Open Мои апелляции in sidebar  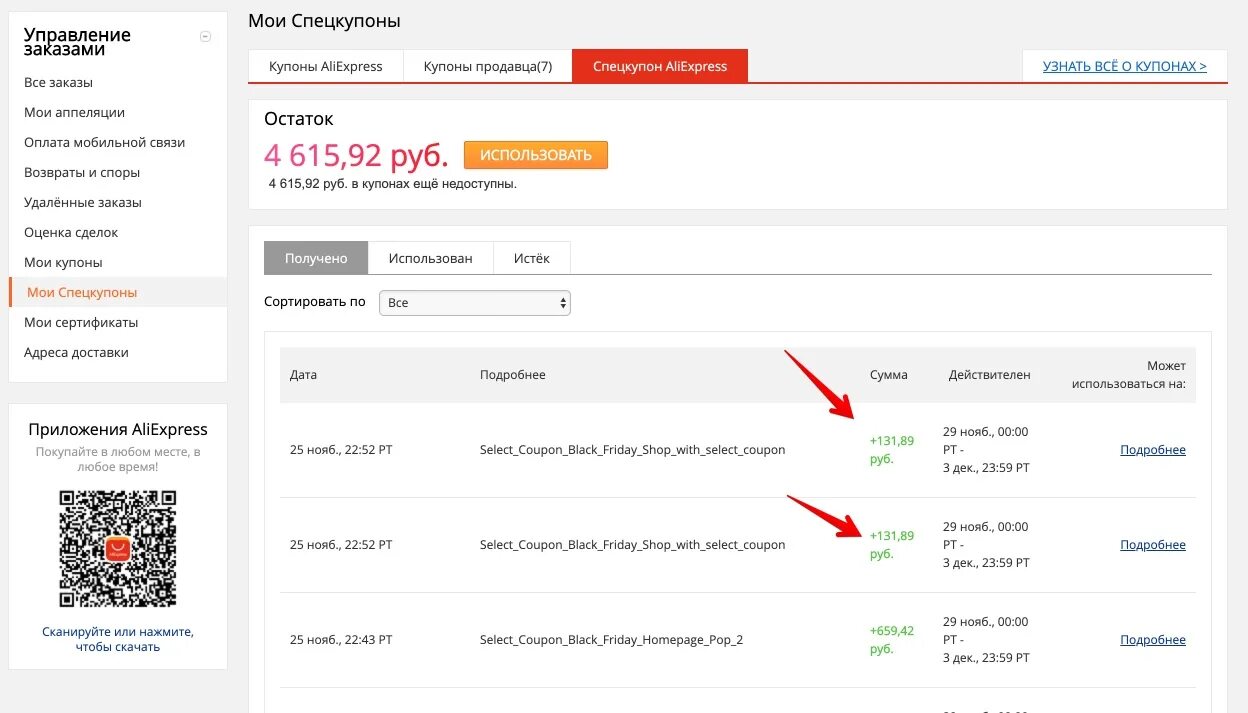pyautogui.click(x=74, y=112)
